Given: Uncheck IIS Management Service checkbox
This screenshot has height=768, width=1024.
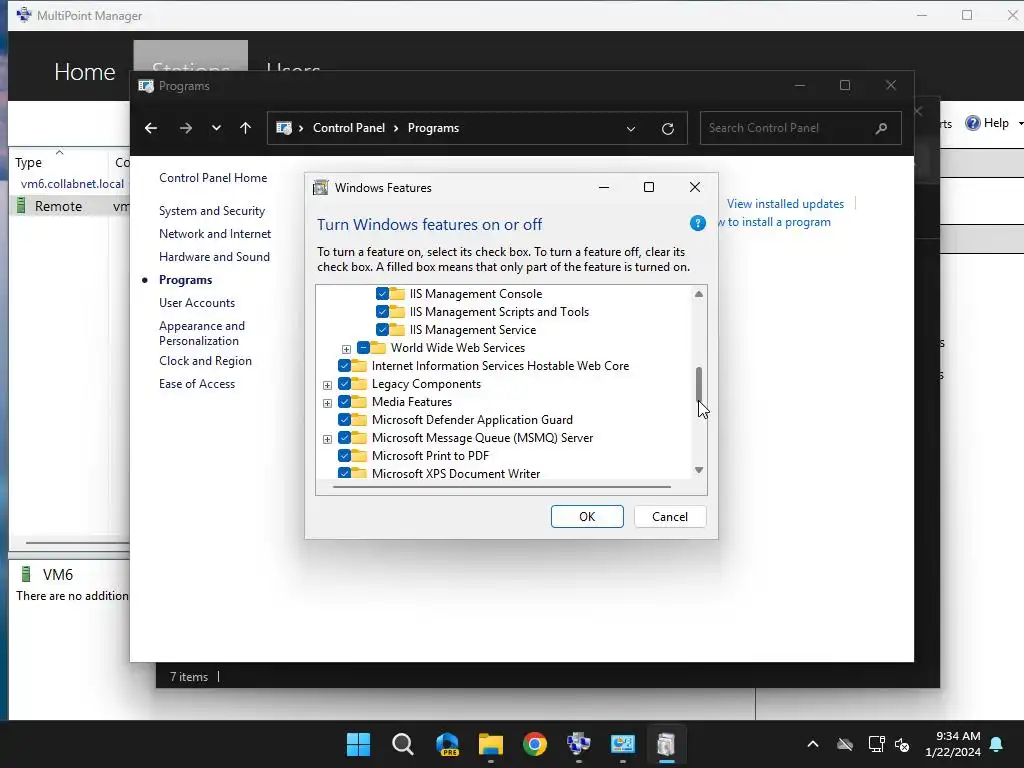Looking at the screenshot, I should [x=383, y=330].
